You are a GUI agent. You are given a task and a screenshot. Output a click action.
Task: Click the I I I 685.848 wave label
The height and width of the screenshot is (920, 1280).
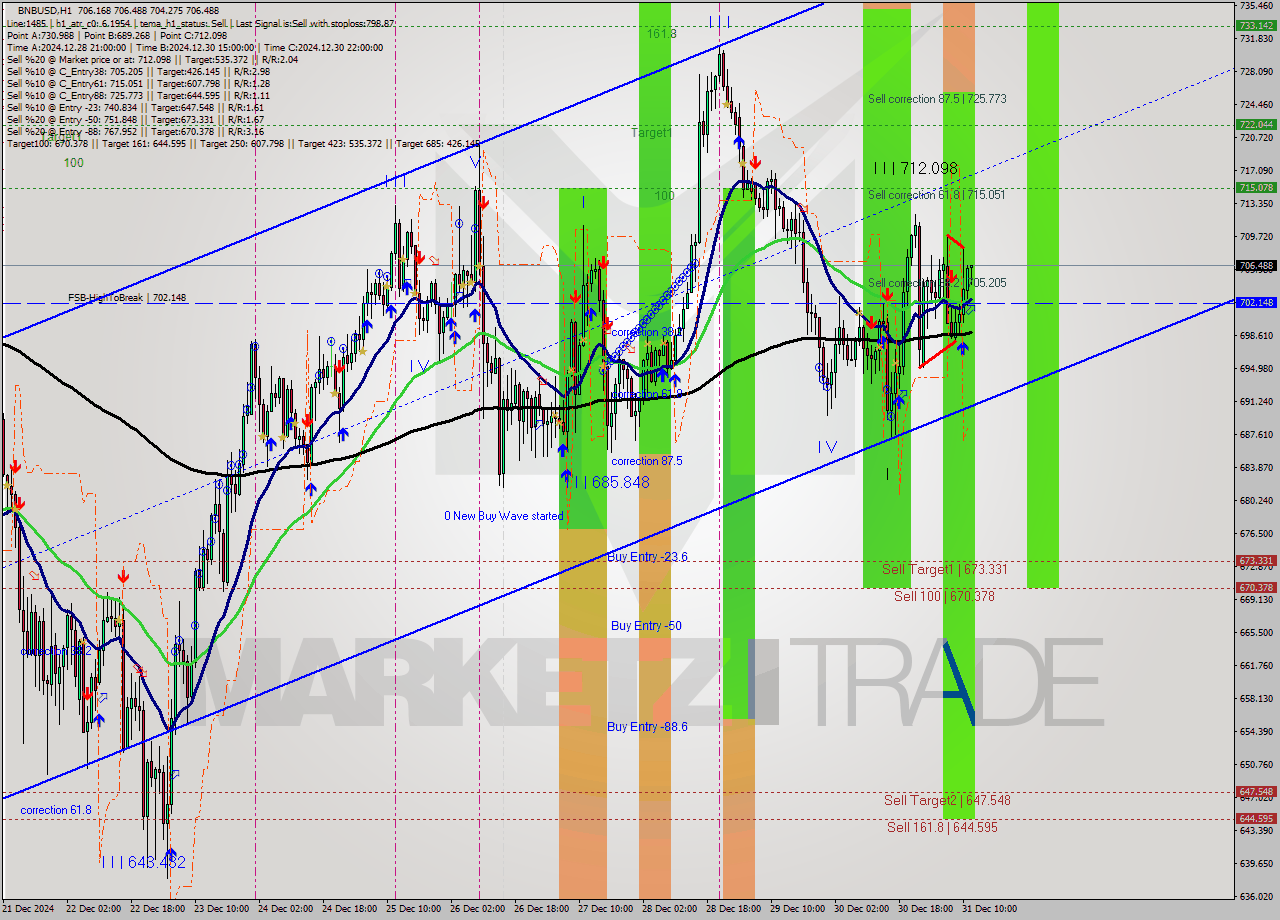609,482
